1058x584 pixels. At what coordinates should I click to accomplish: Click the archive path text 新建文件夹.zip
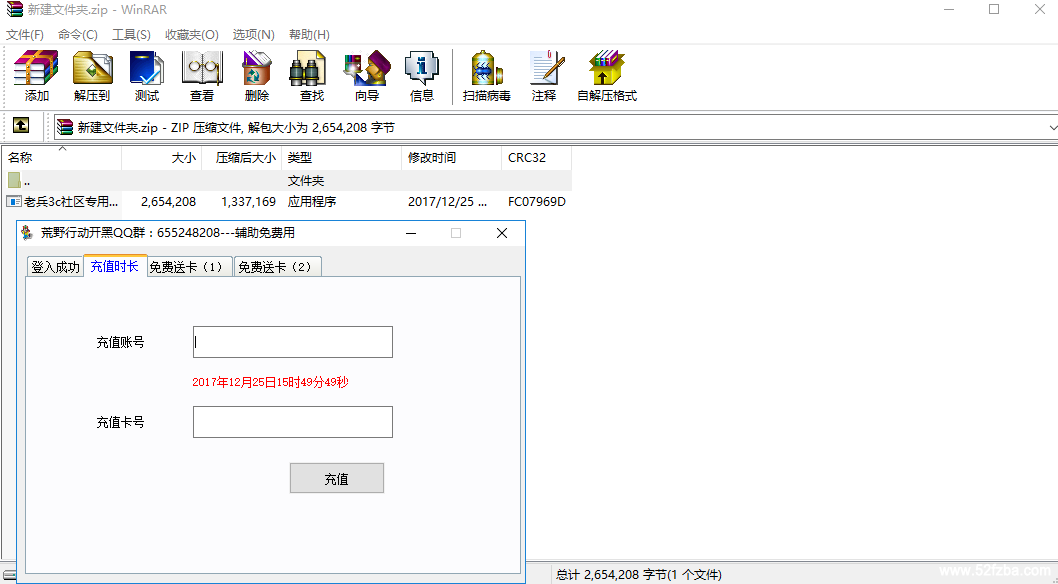click(118, 127)
